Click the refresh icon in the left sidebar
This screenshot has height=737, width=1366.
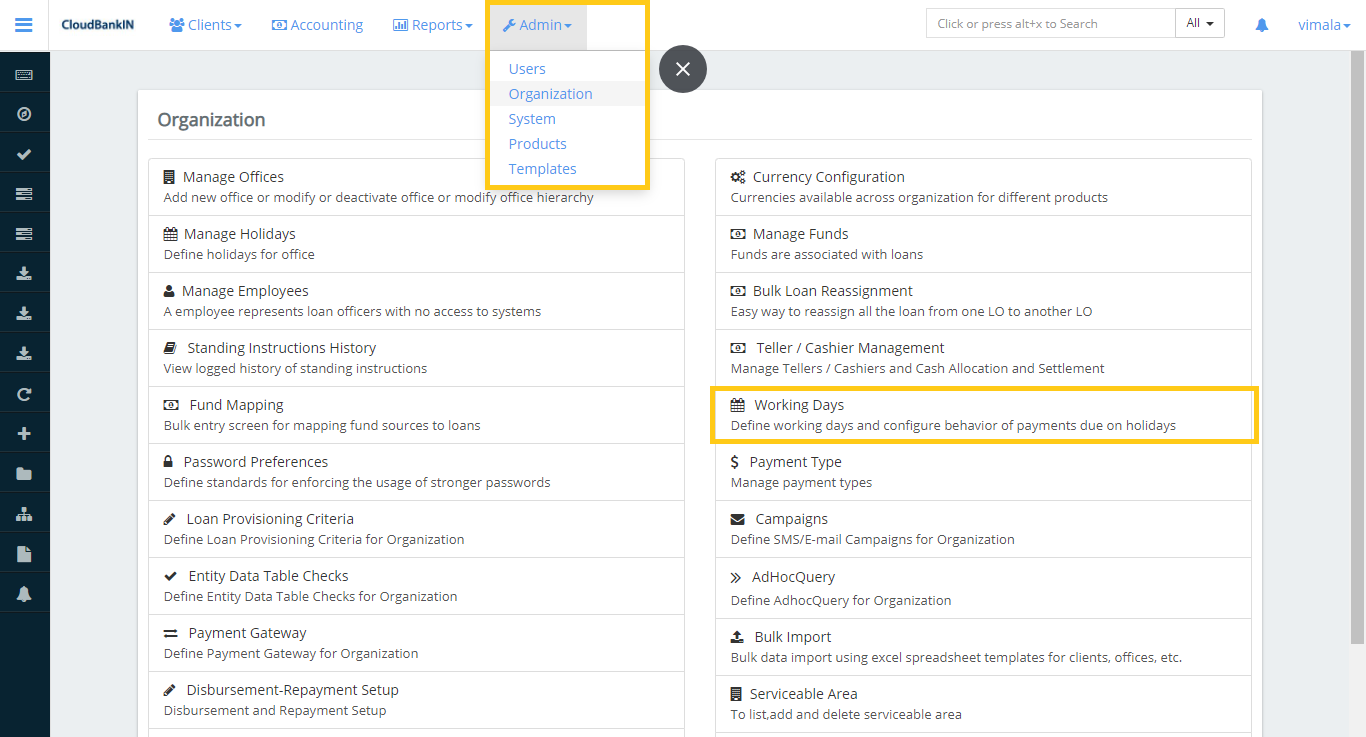coord(24,394)
